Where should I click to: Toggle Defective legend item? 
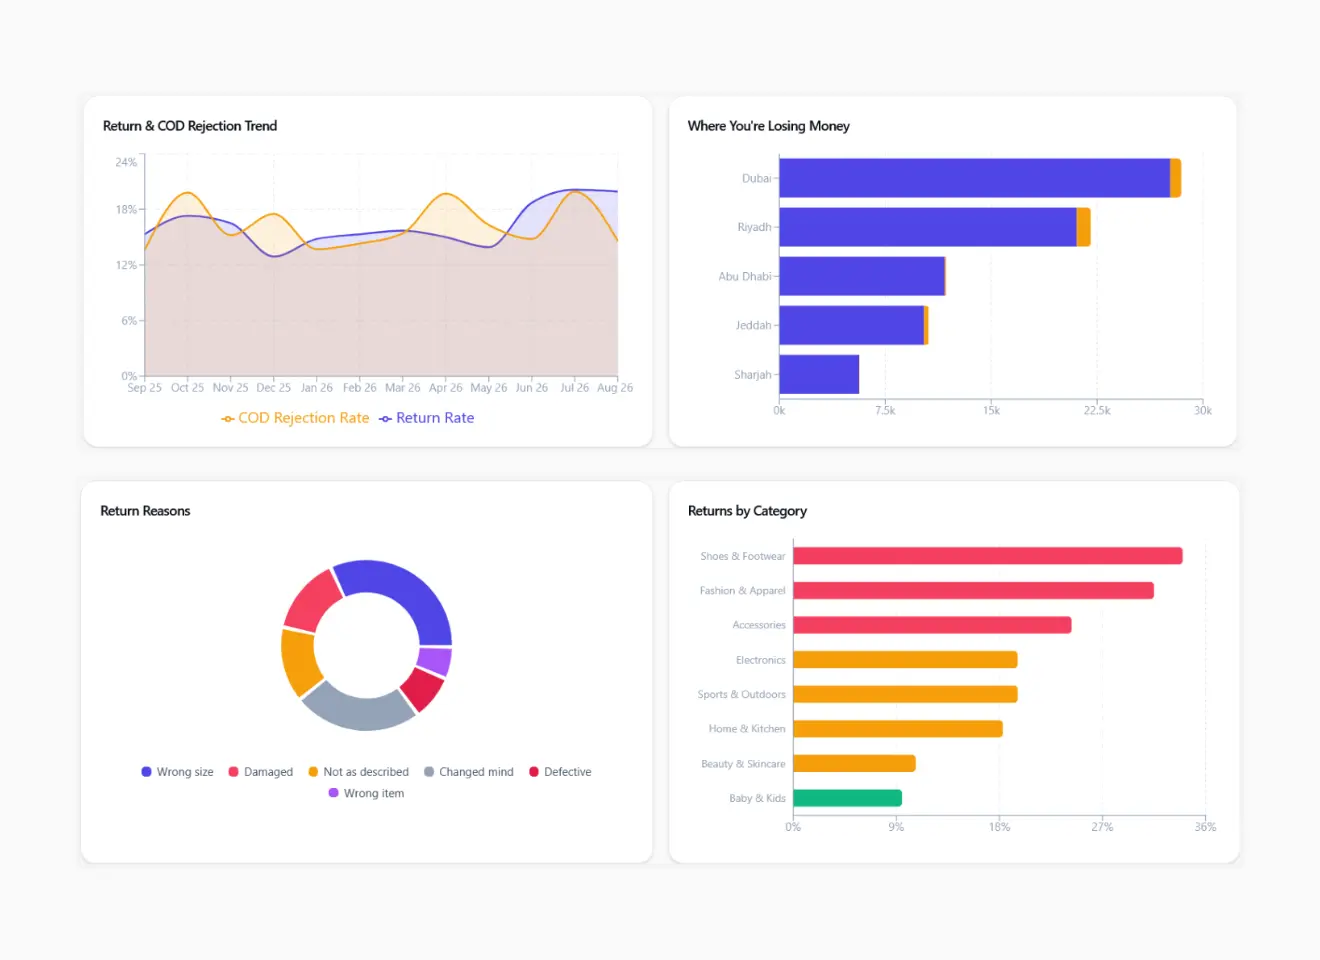pos(560,772)
